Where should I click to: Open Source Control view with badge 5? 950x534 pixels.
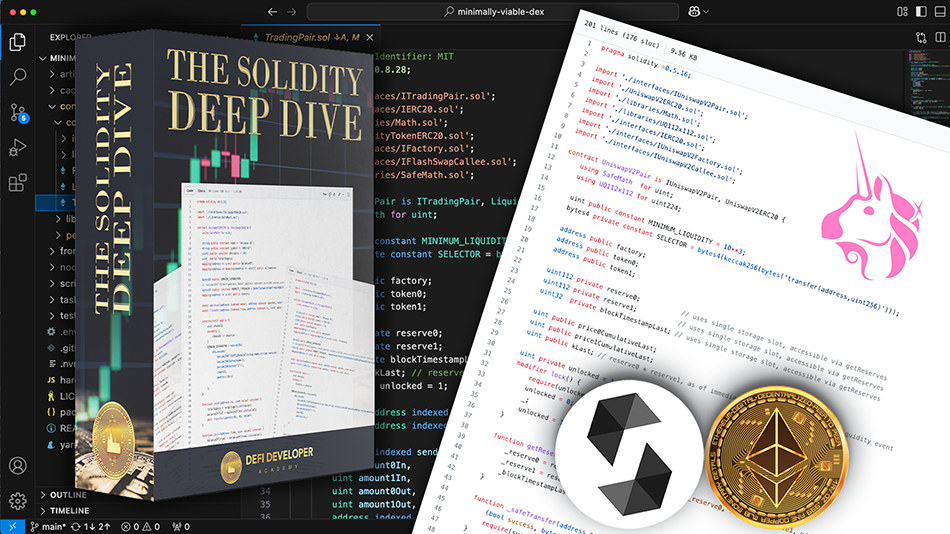18,112
